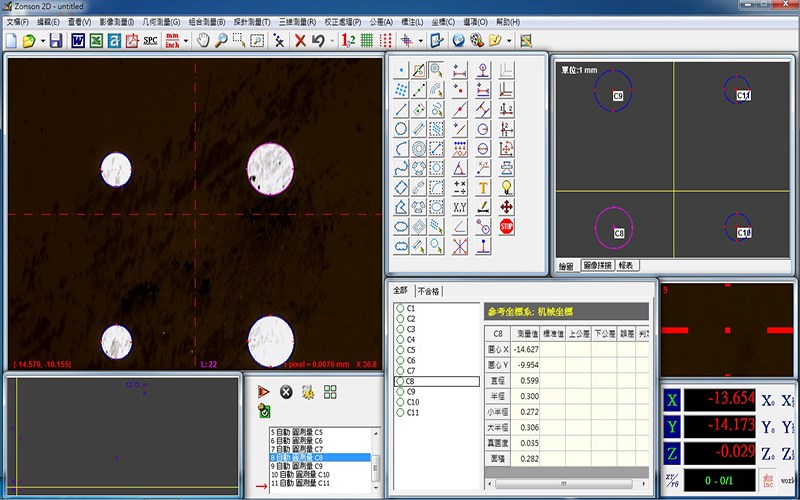
Task: Export results to Word via the W icon
Action: click(x=78, y=40)
